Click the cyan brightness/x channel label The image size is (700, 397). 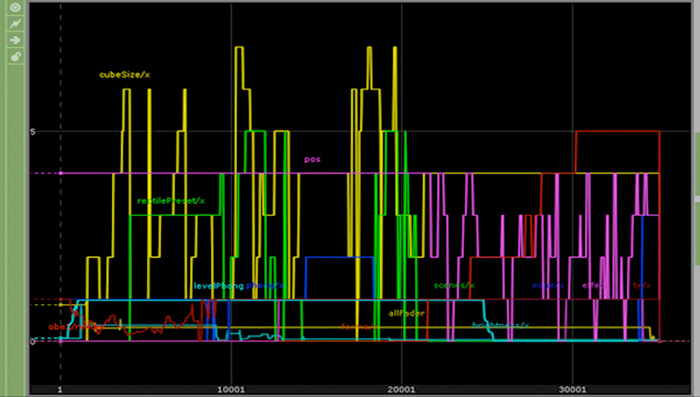click(x=500, y=326)
